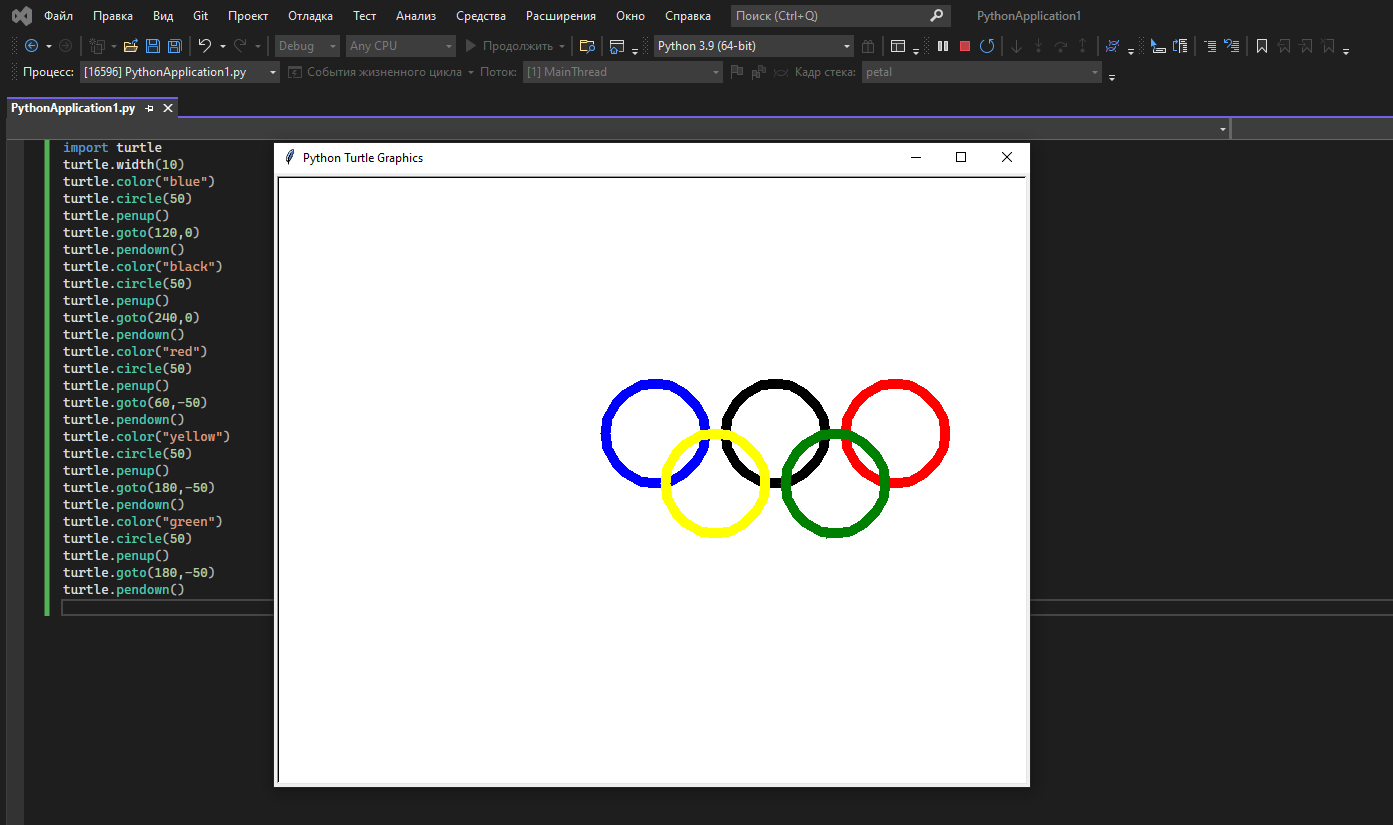Close the PythonApplication1.py tab
Viewport: 1393px width, 825px height.
point(168,108)
